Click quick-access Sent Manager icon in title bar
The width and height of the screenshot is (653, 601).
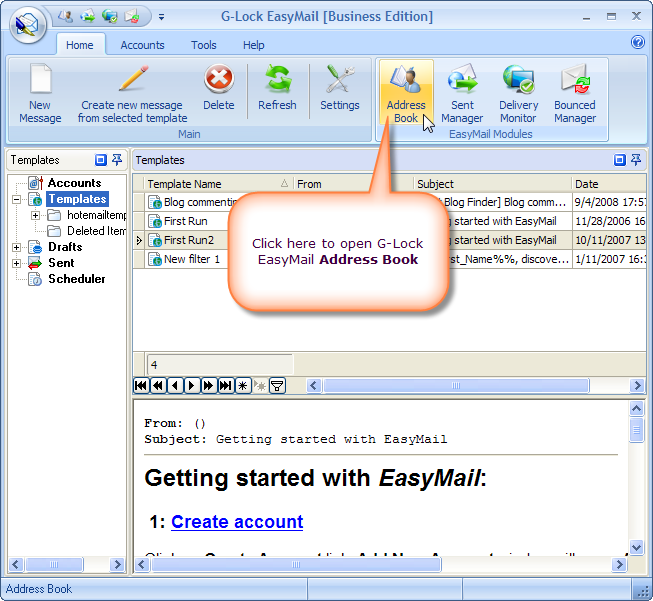(x=88, y=17)
